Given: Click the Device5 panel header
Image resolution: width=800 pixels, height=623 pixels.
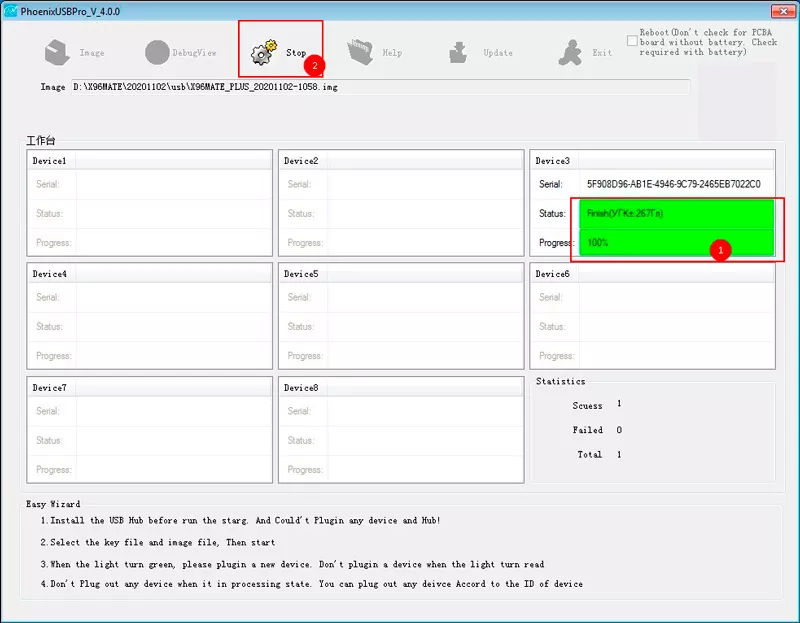Looking at the screenshot, I should coord(401,274).
